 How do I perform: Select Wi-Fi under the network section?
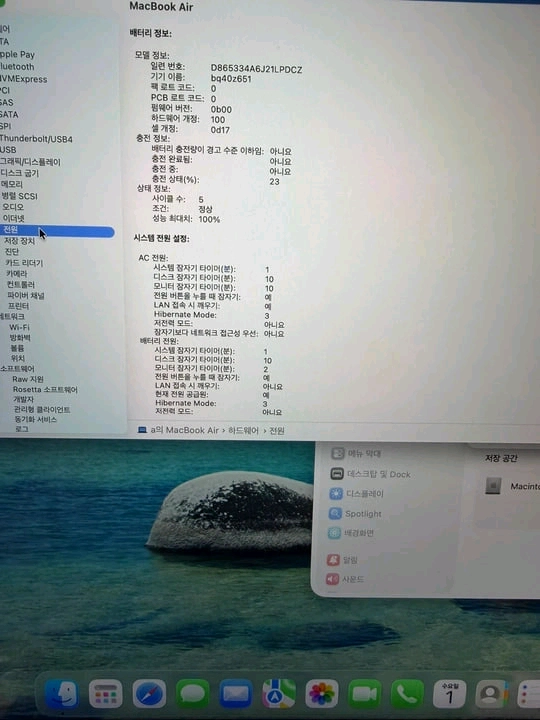pyautogui.click(x=19, y=327)
